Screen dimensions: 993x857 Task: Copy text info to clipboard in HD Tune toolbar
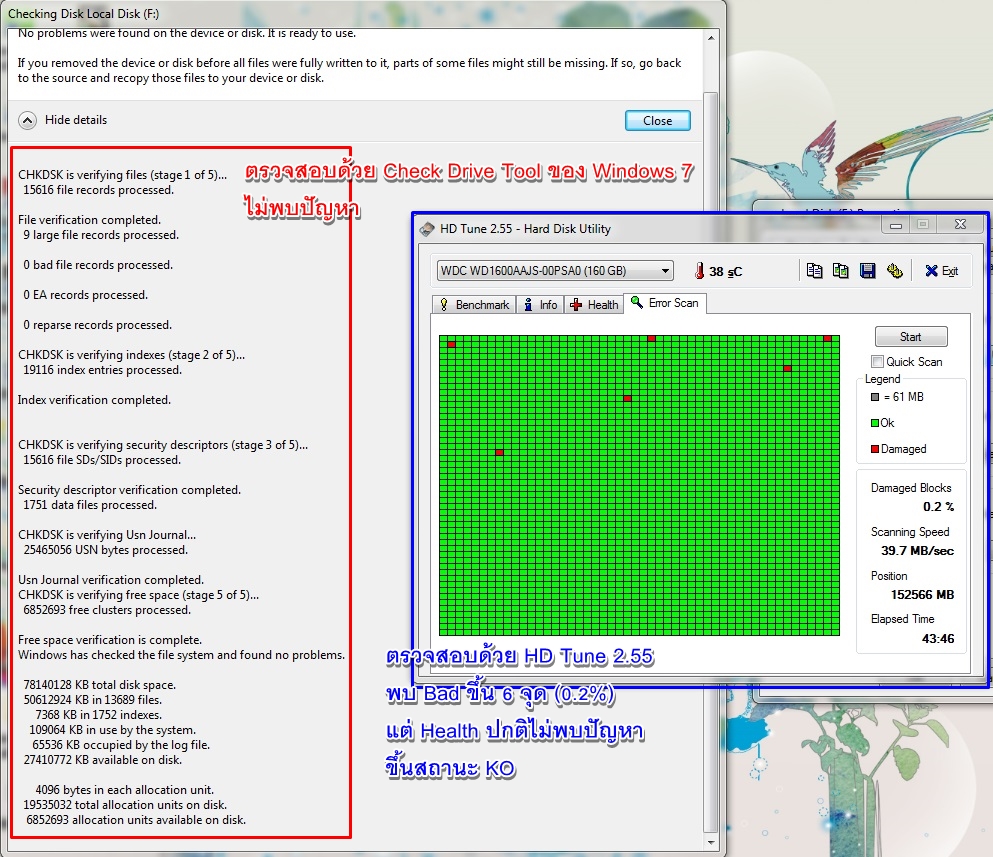pyautogui.click(x=814, y=271)
